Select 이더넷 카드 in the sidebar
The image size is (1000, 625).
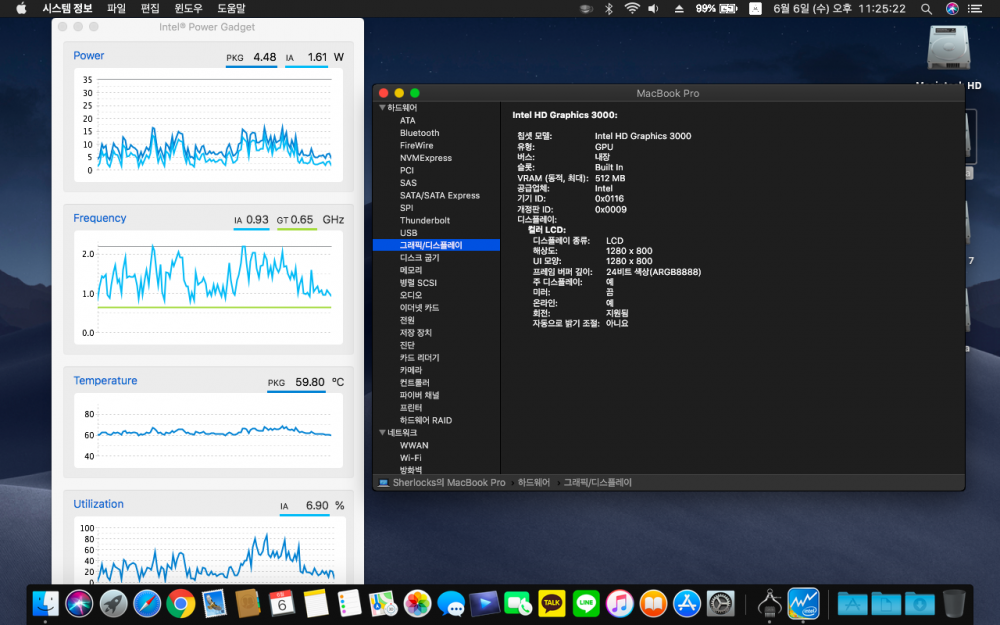pyautogui.click(x=419, y=307)
